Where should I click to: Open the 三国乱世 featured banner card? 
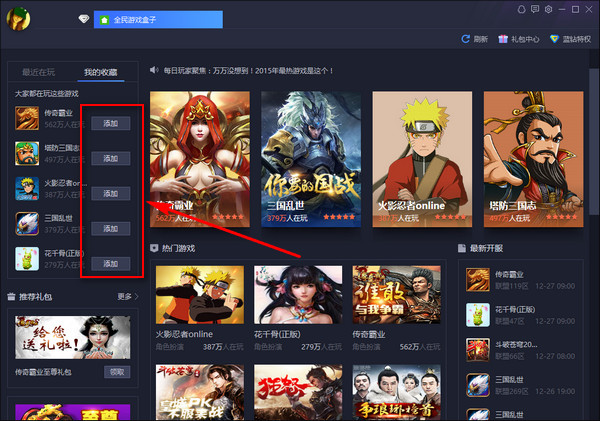point(311,159)
